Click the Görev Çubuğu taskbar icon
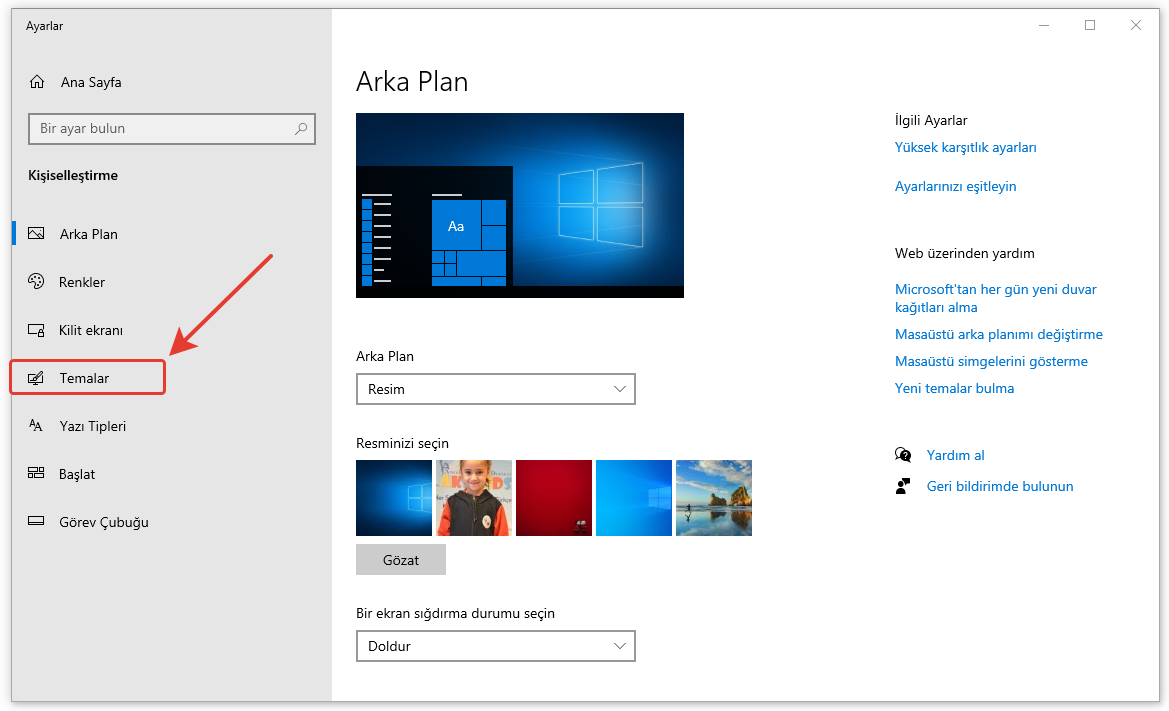 (x=37, y=522)
